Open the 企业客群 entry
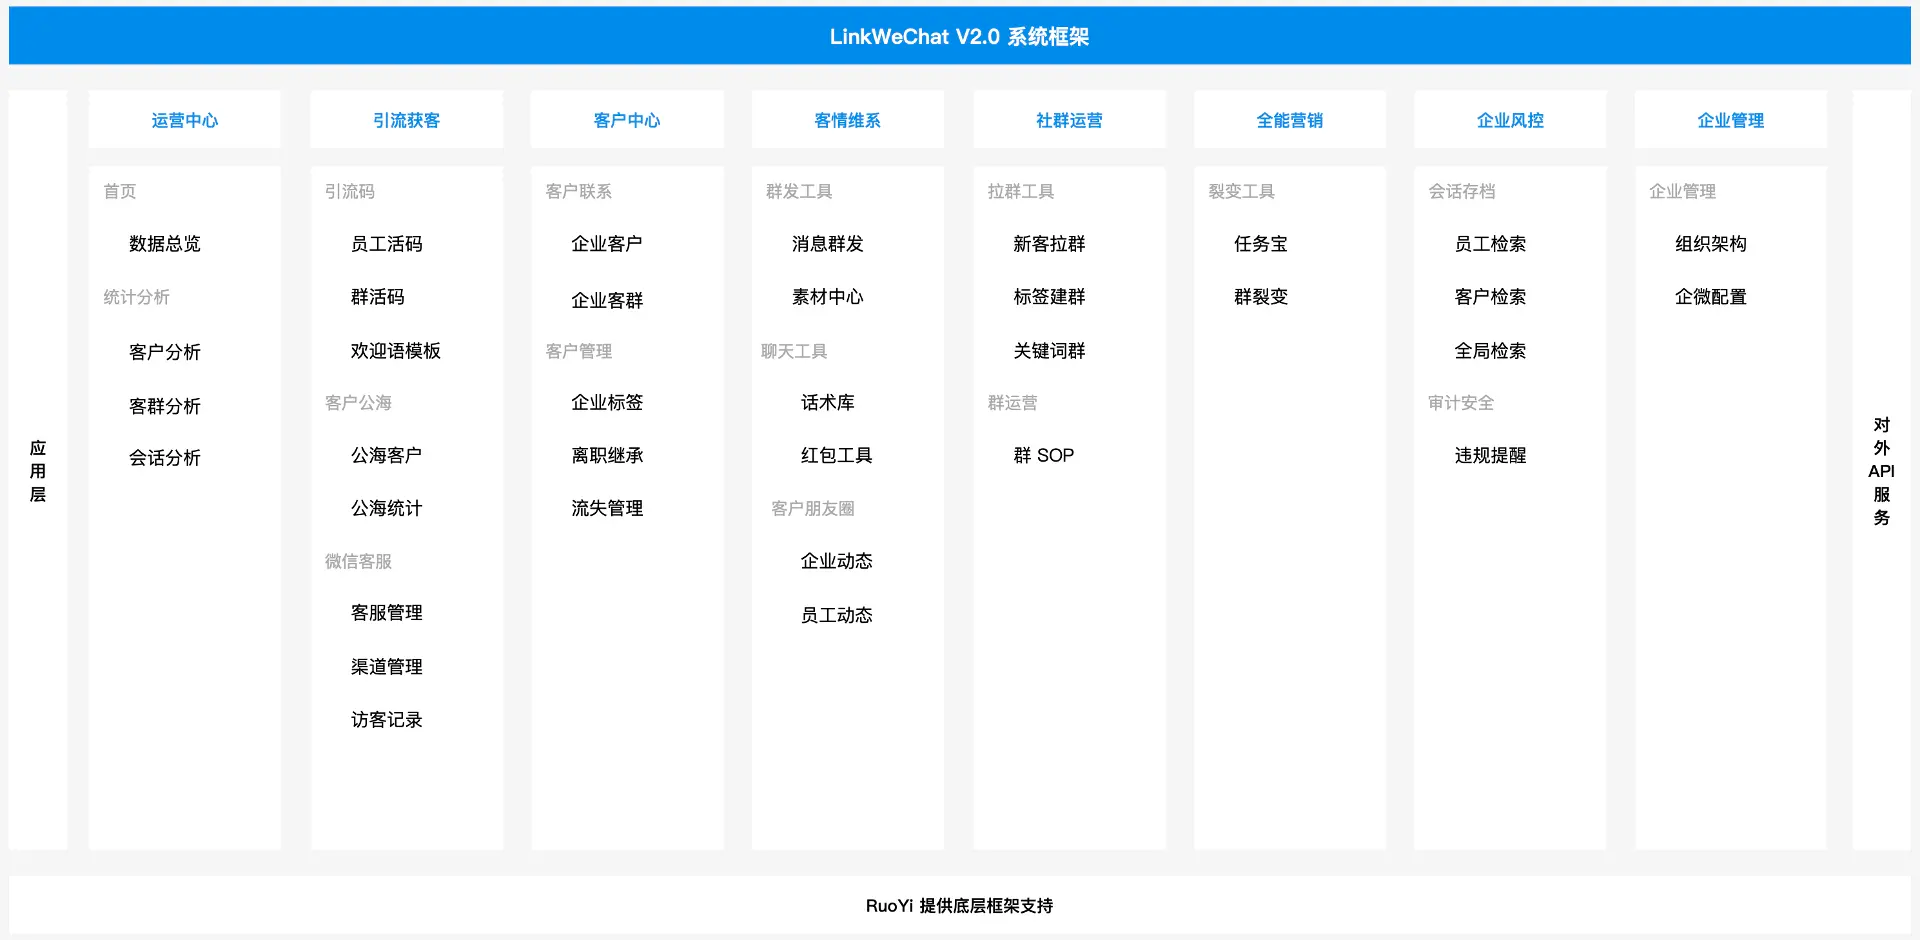The width and height of the screenshot is (1920, 940). pyautogui.click(x=607, y=300)
